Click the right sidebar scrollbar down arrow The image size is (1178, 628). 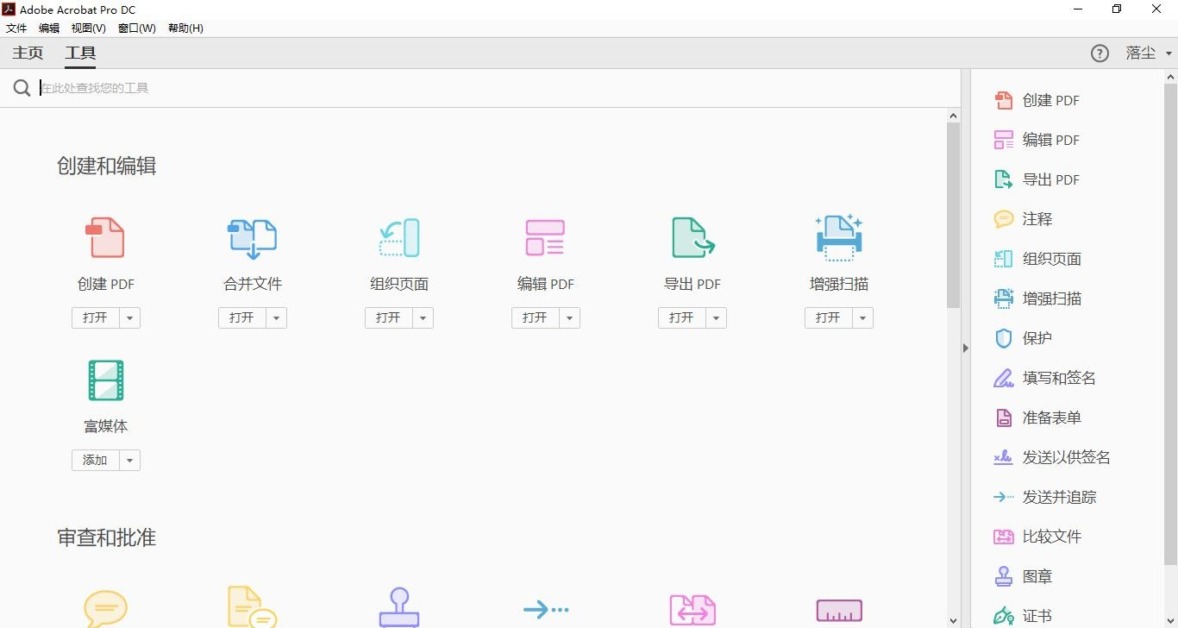(x=1170, y=620)
